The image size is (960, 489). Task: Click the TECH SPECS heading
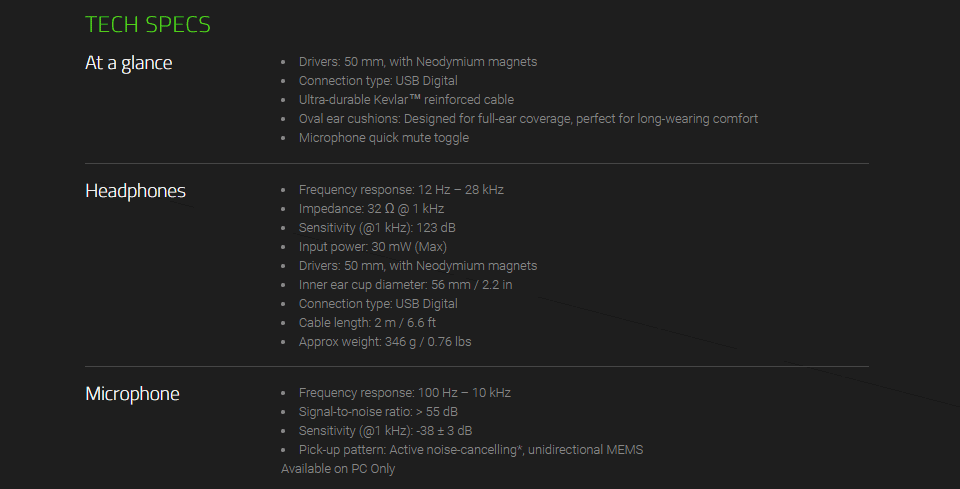click(x=148, y=24)
